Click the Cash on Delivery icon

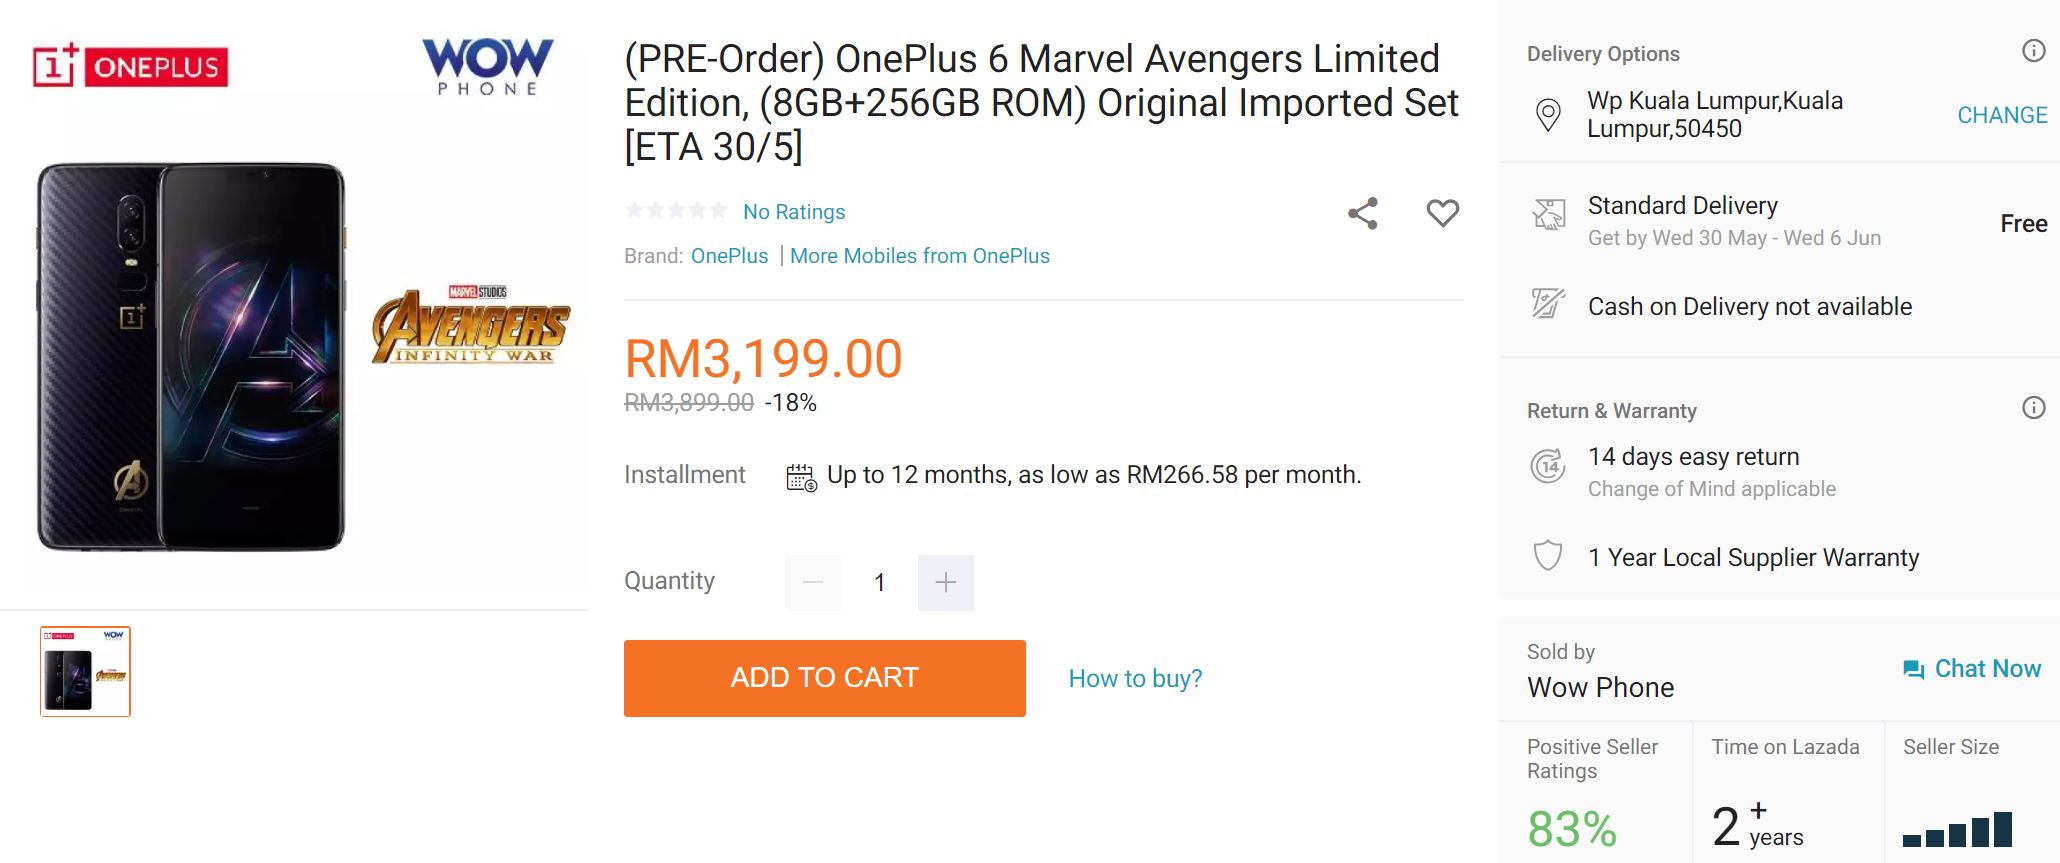[x=1548, y=303]
